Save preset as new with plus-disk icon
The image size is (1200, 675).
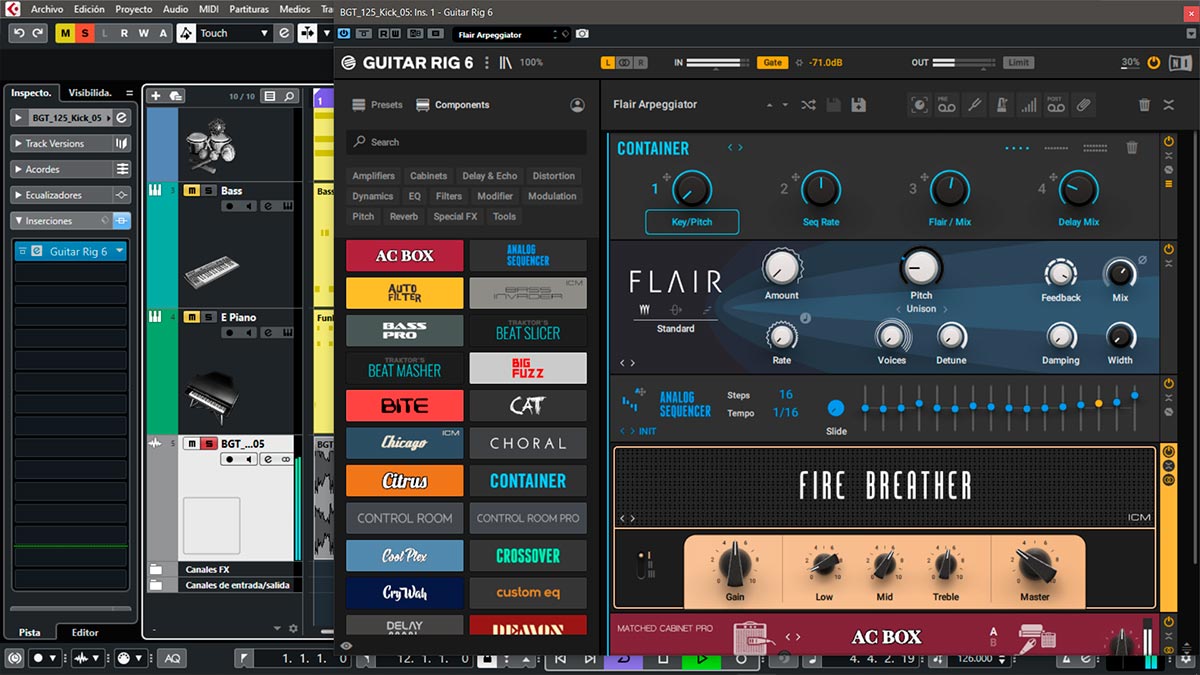858,104
